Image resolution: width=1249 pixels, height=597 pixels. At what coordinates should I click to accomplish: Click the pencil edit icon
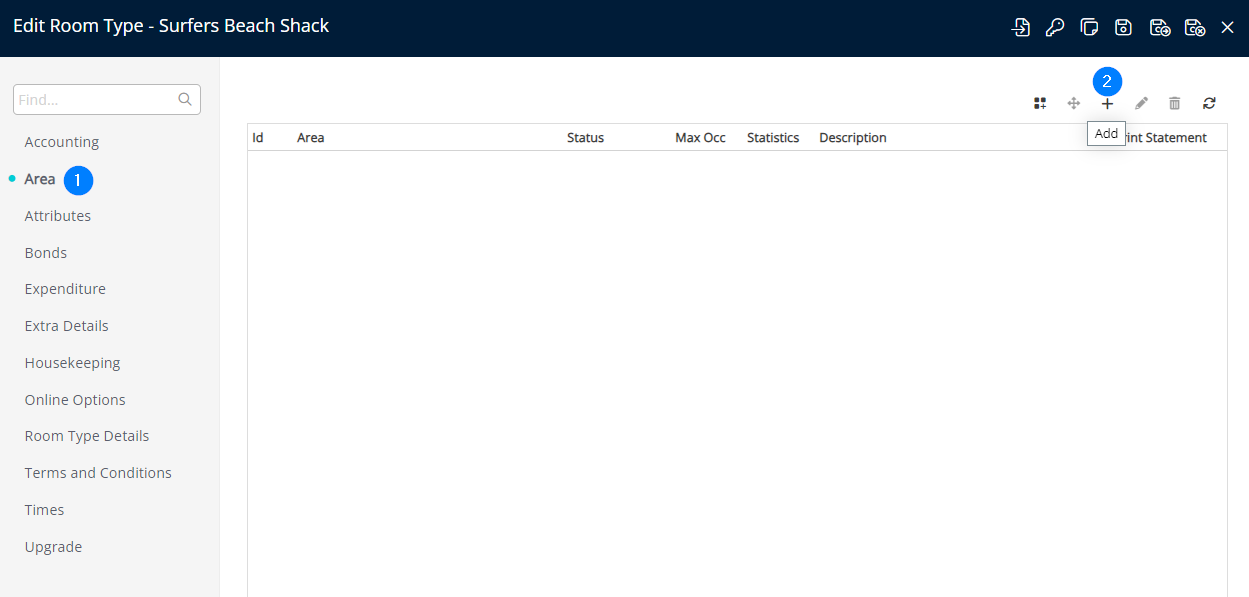coord(1141,103)
